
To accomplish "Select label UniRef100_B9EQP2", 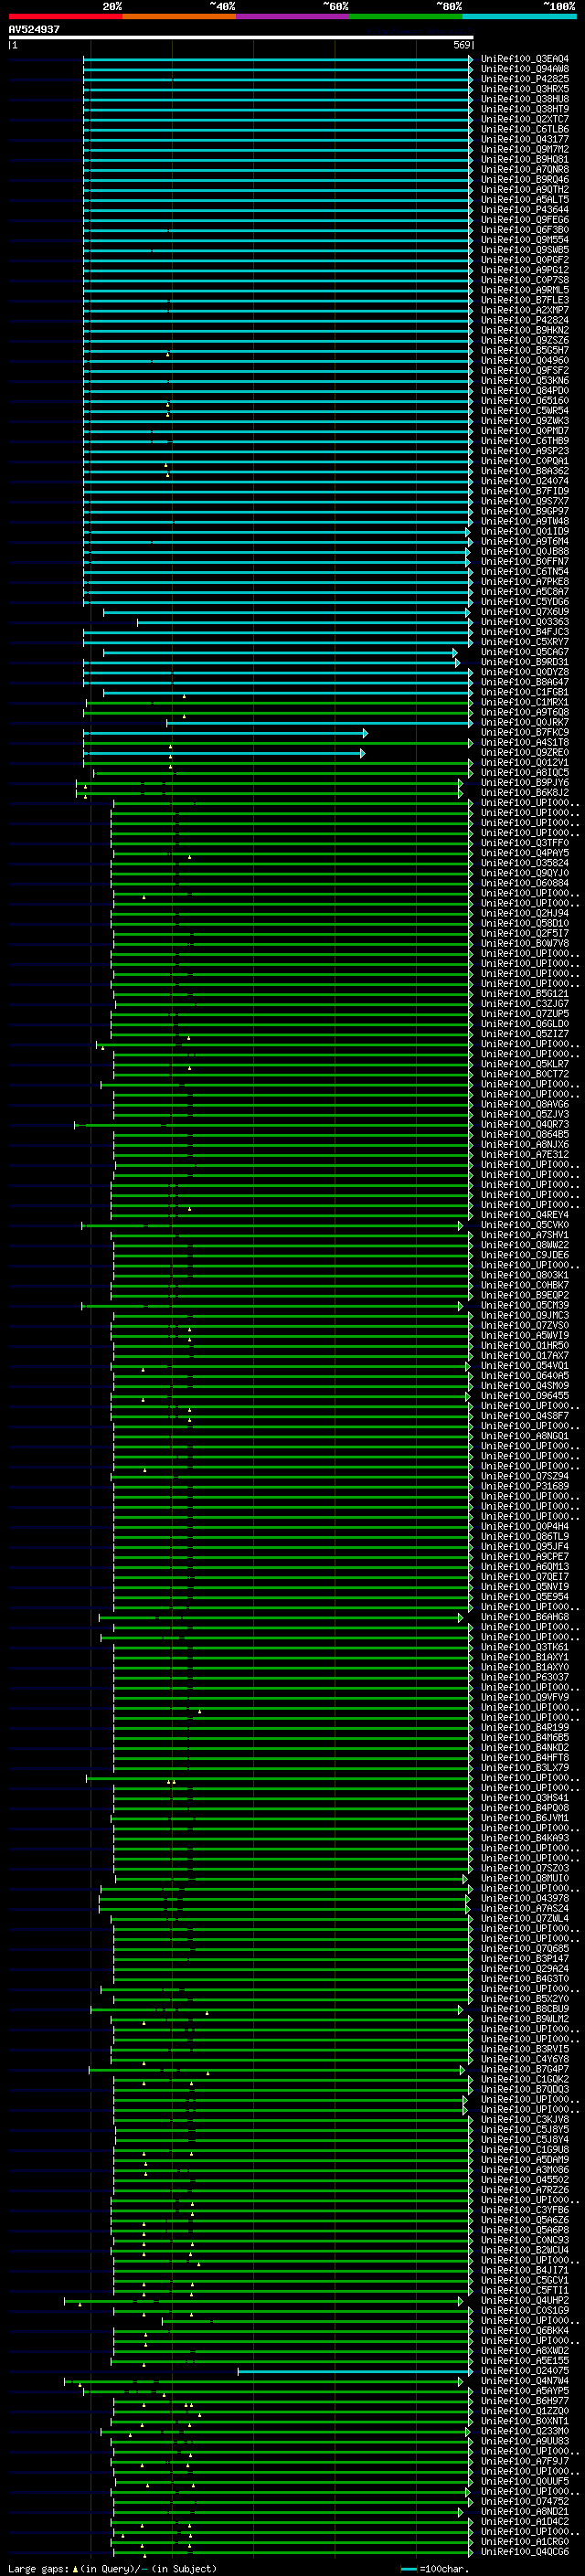I will [x=524, y=1296].
